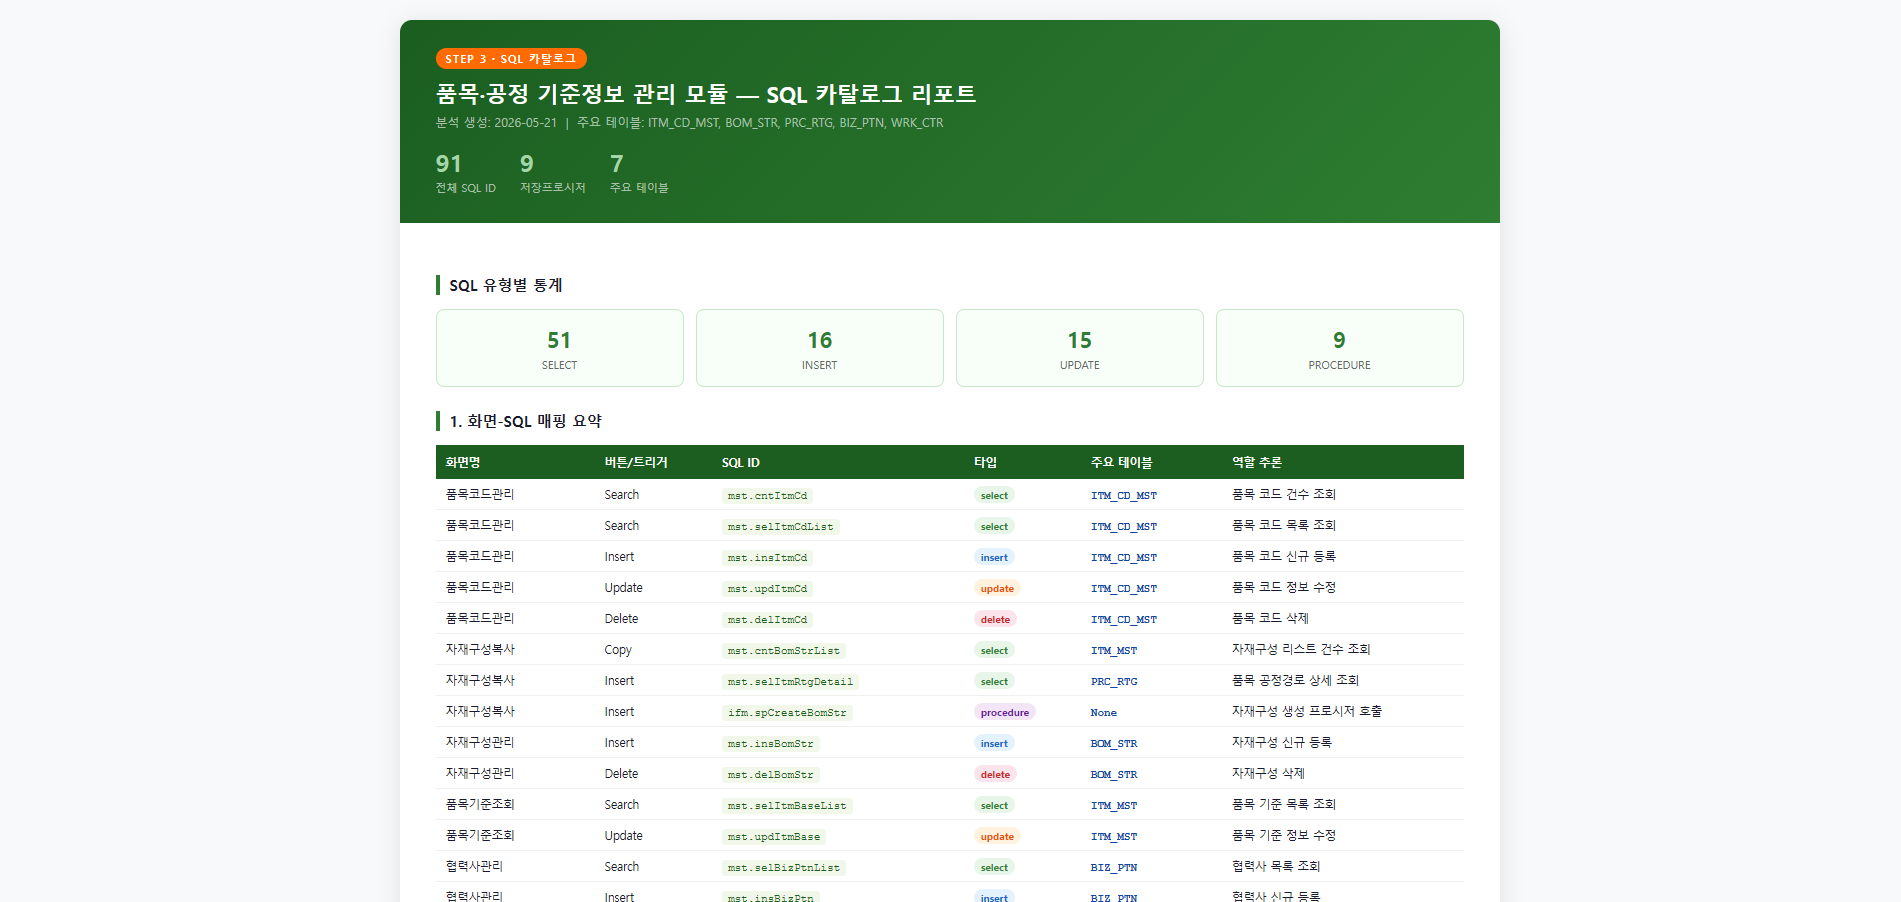Select the 1. 화면-SQL 매핑 요약 heading

pos(525,421)
